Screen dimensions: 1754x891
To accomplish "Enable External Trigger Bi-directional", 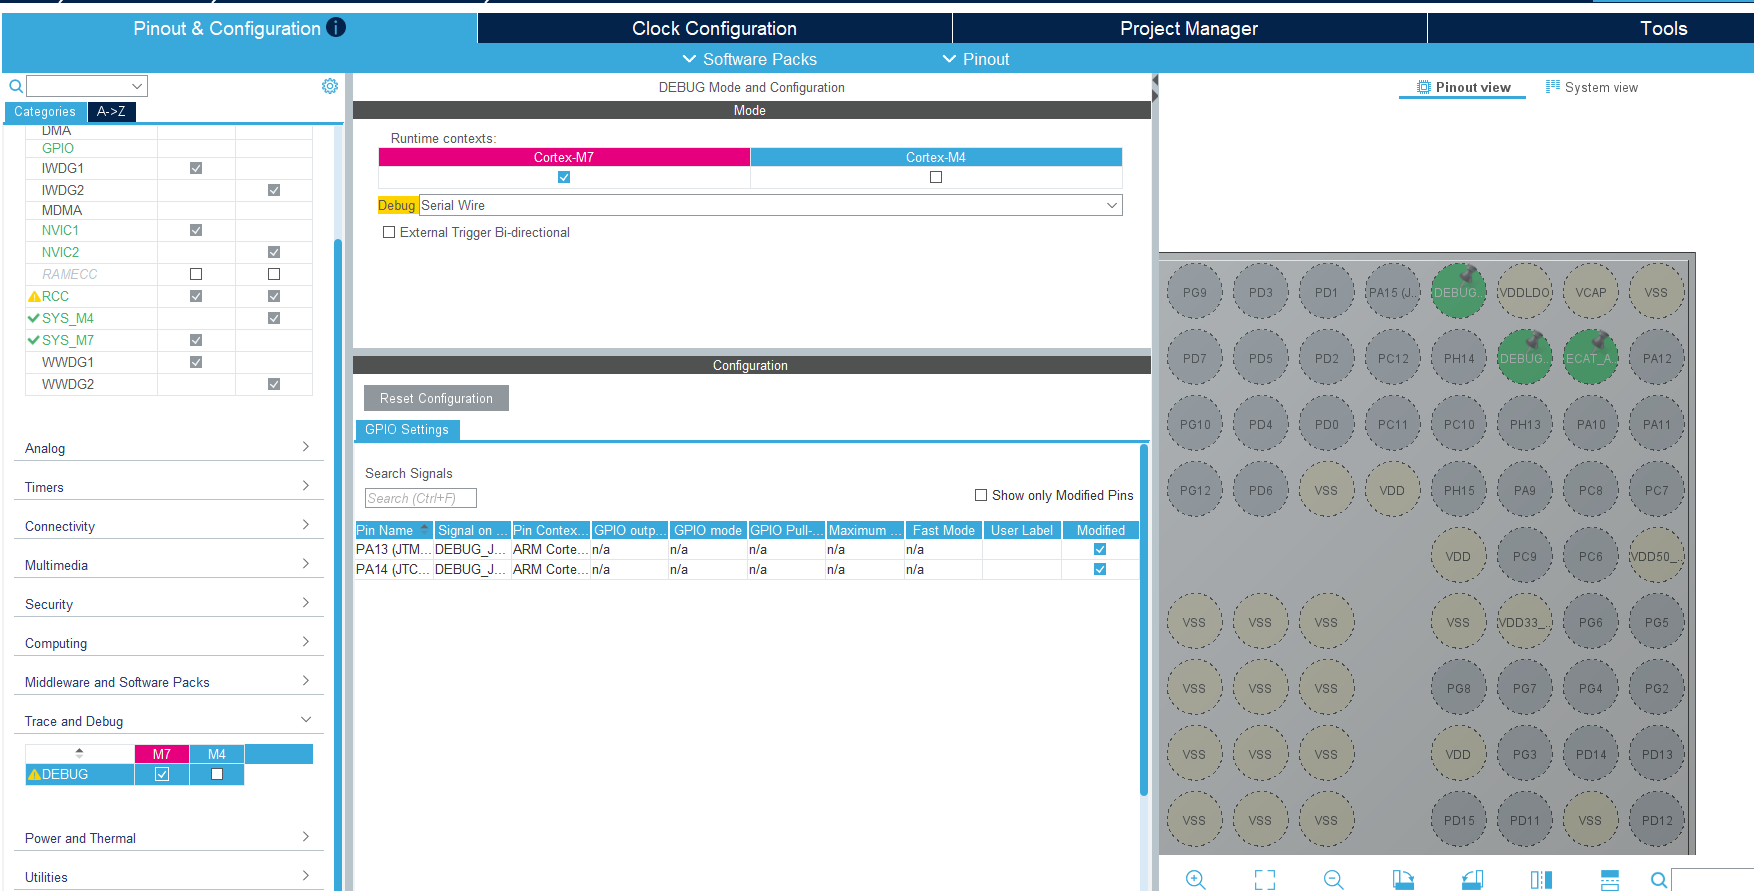I will [389, 232].
